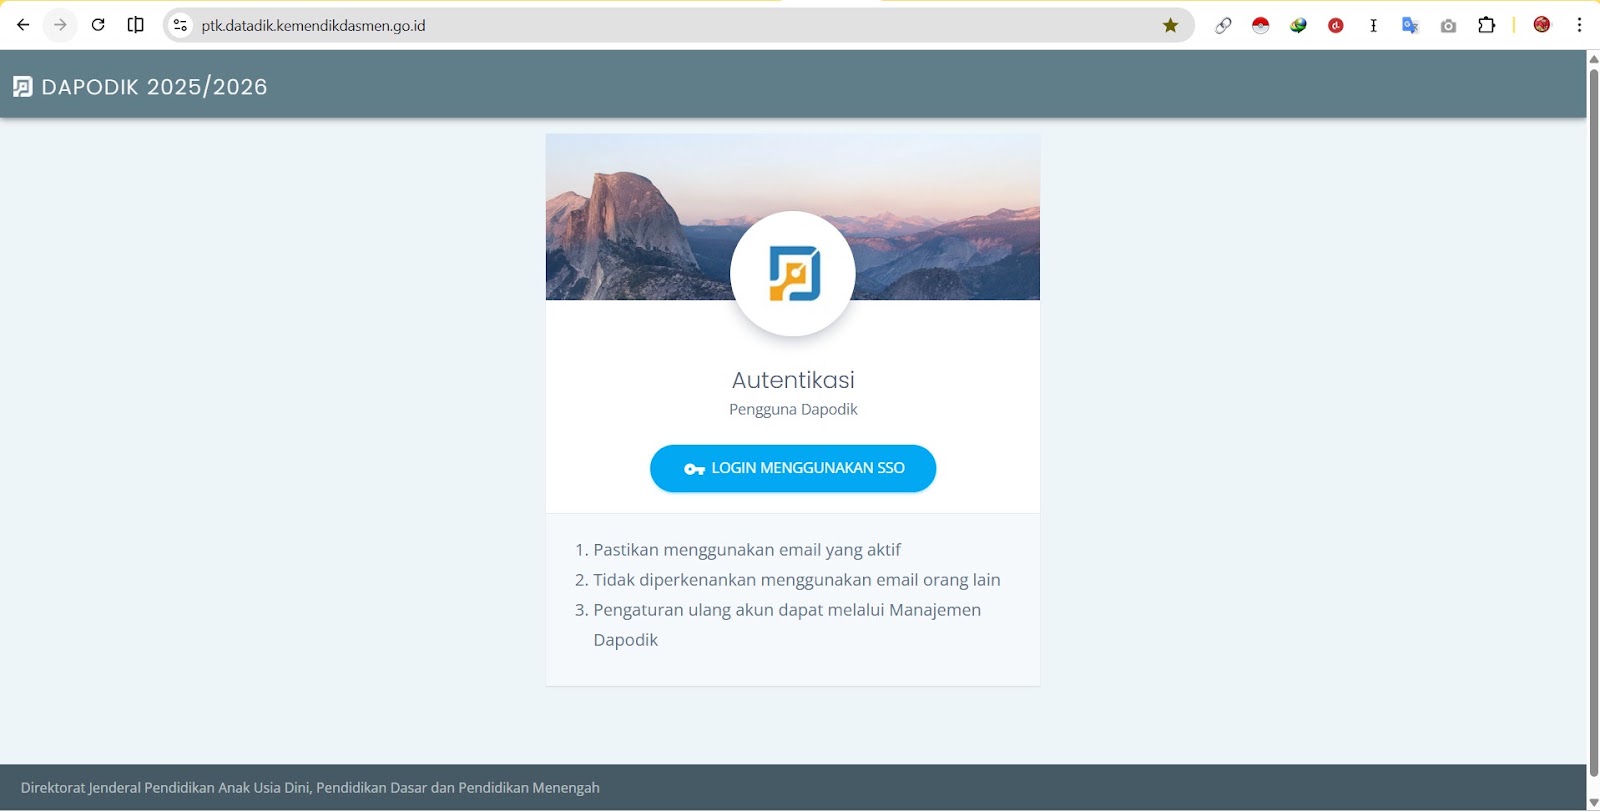The height and width of the screenshot is (811, 1600).
Task: Open the Internet Download Manager extension
Action: [x=1298, y=25]
